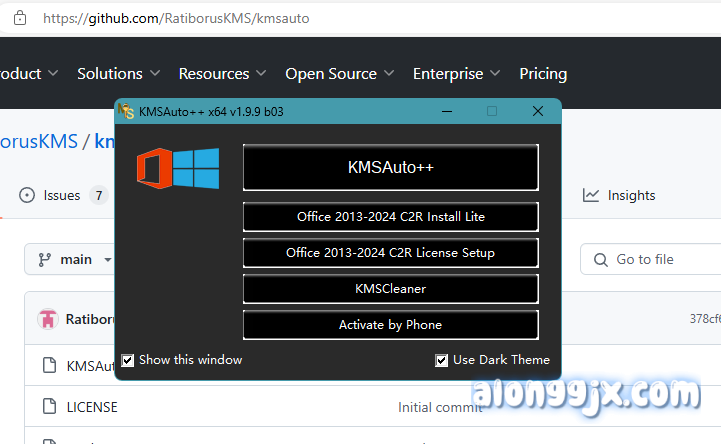Click the magnifier icon in Go to file

point(599,259)
